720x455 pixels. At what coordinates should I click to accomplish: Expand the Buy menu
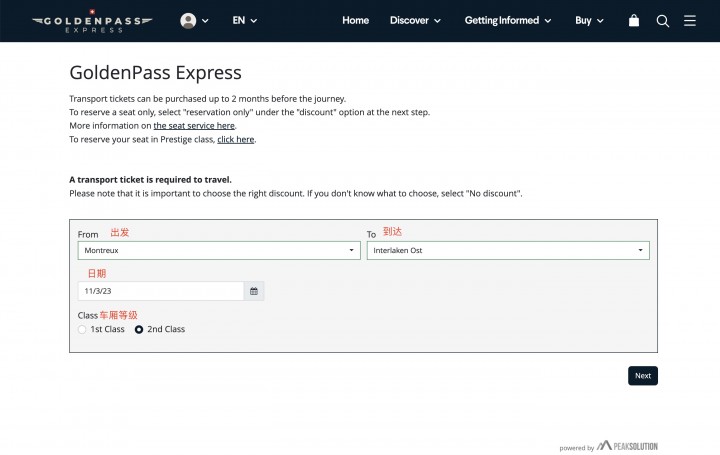coord(589,21)
